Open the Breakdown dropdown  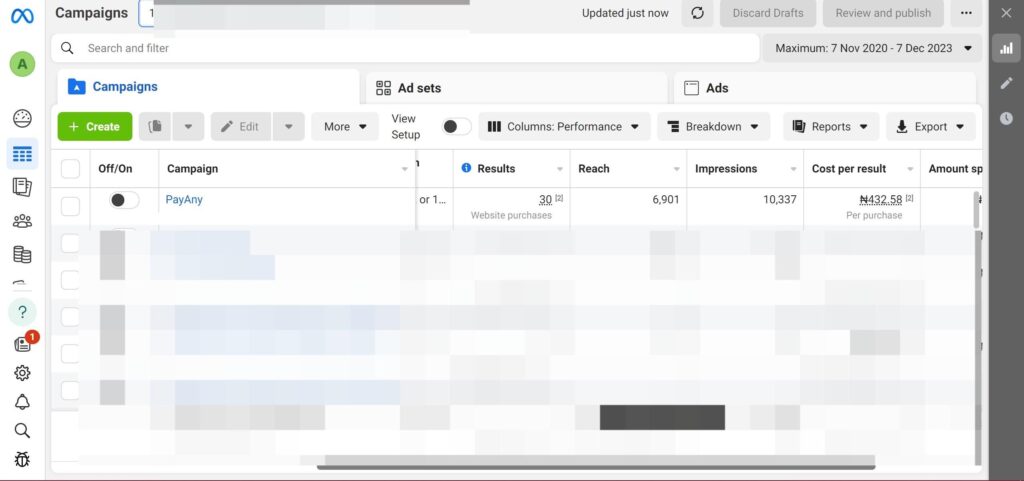(x=713, y=127)
